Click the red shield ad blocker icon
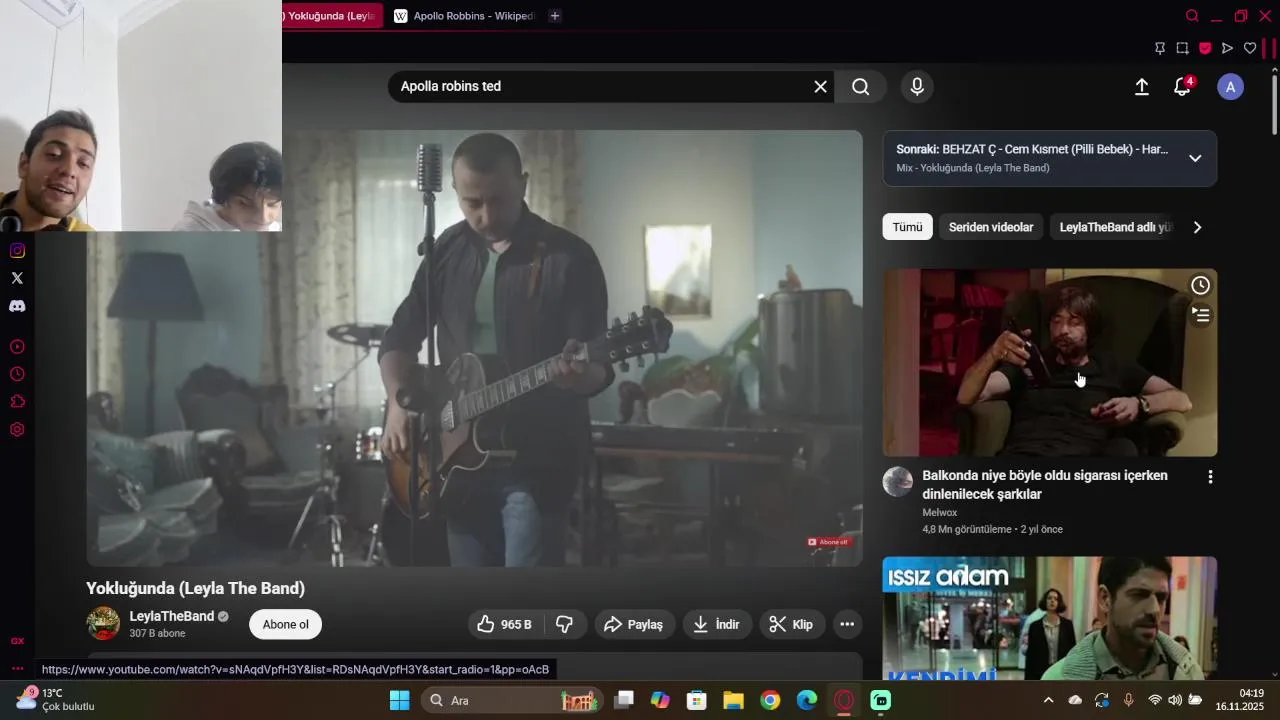Viewport: 1280px width, 720px height. pos(1205,48)
